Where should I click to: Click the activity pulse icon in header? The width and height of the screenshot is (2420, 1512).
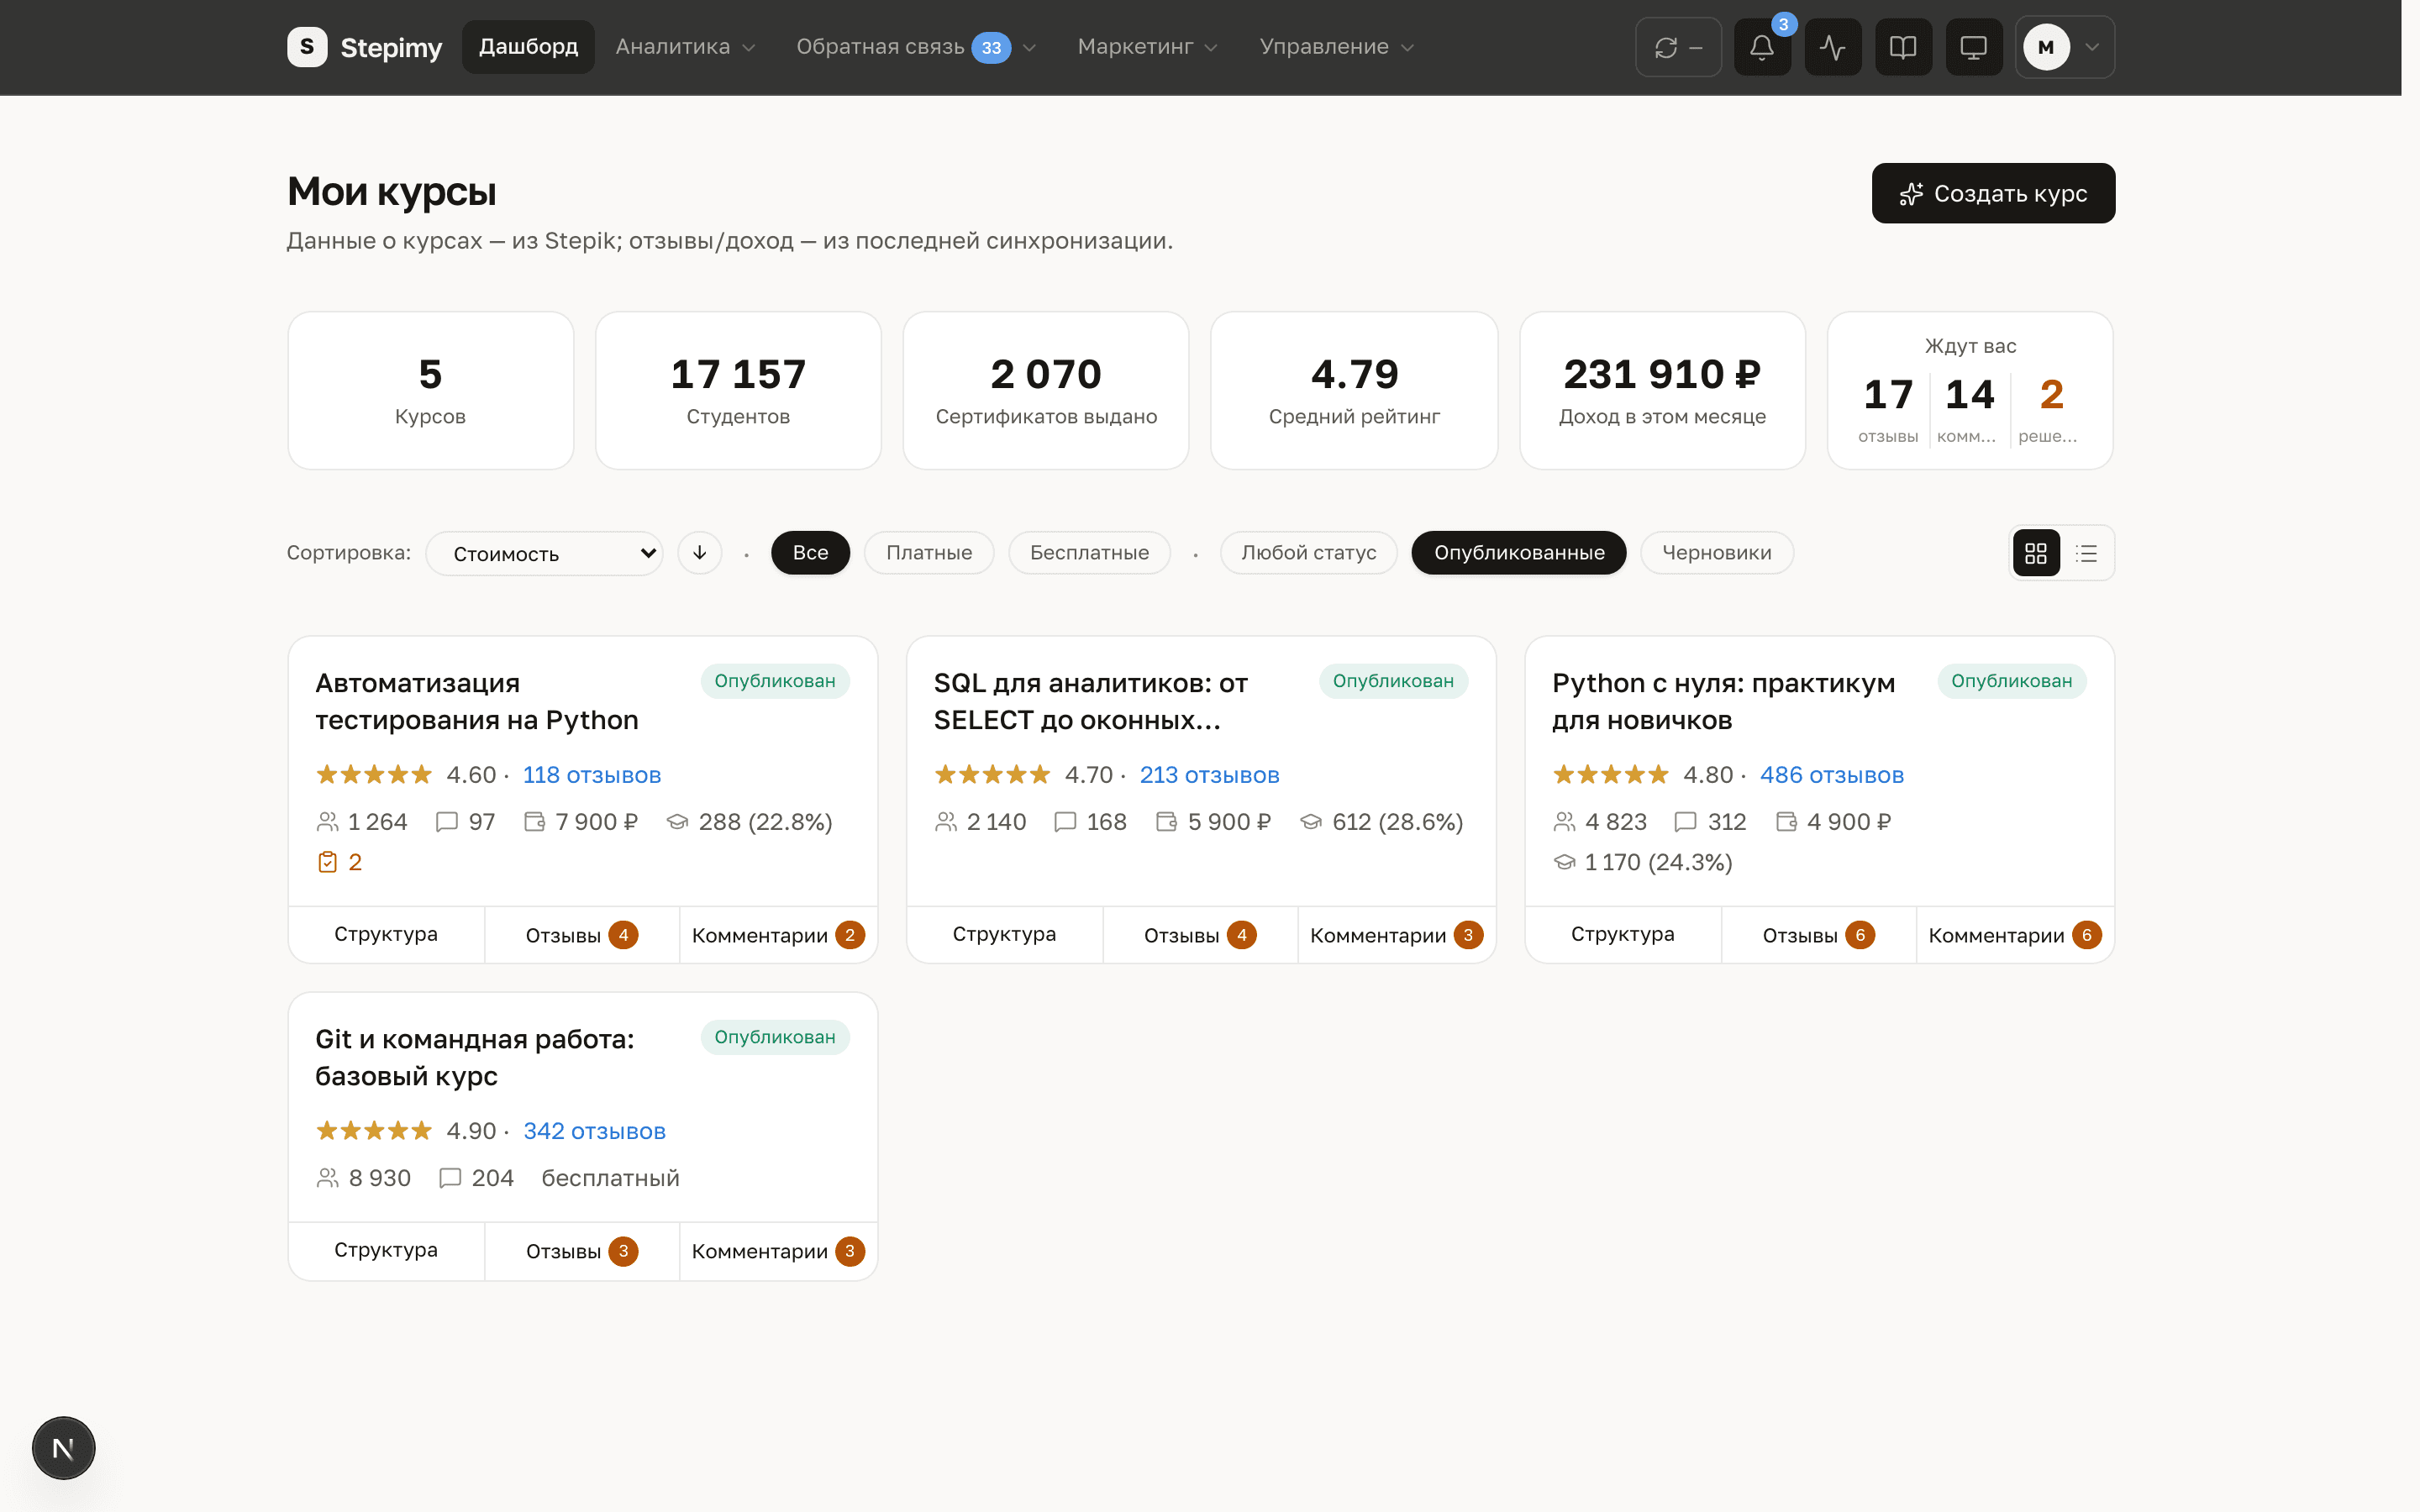(x=1832, y=47)
